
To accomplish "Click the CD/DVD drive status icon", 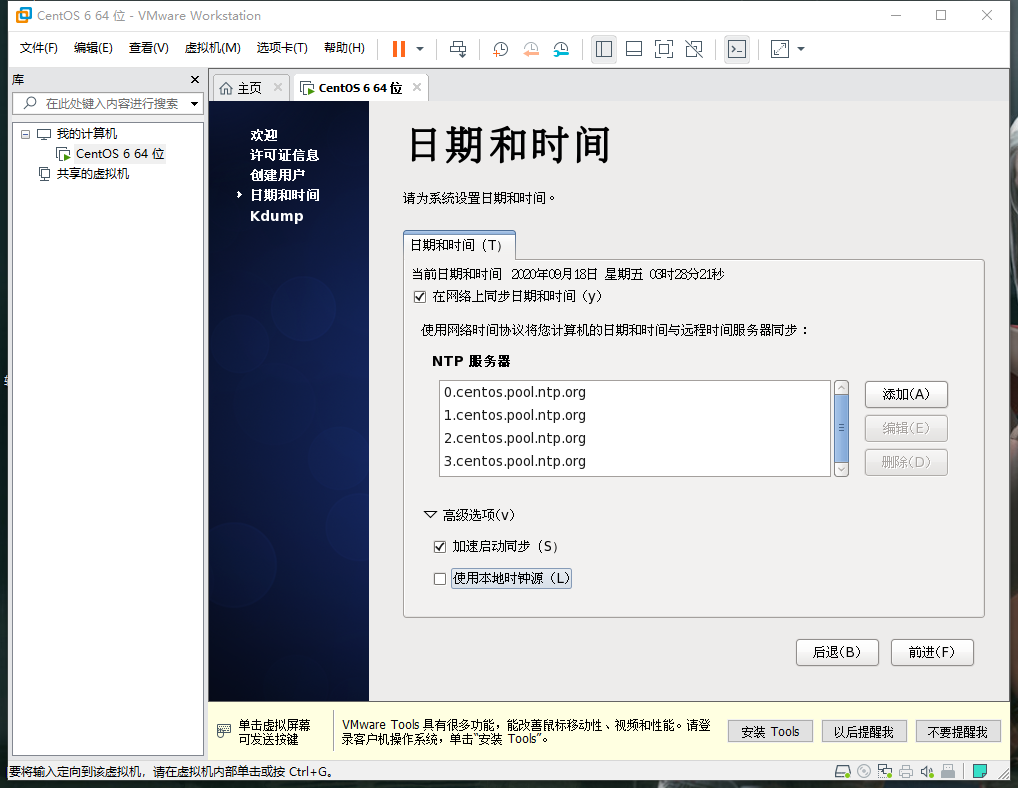I will click(863, 771).
